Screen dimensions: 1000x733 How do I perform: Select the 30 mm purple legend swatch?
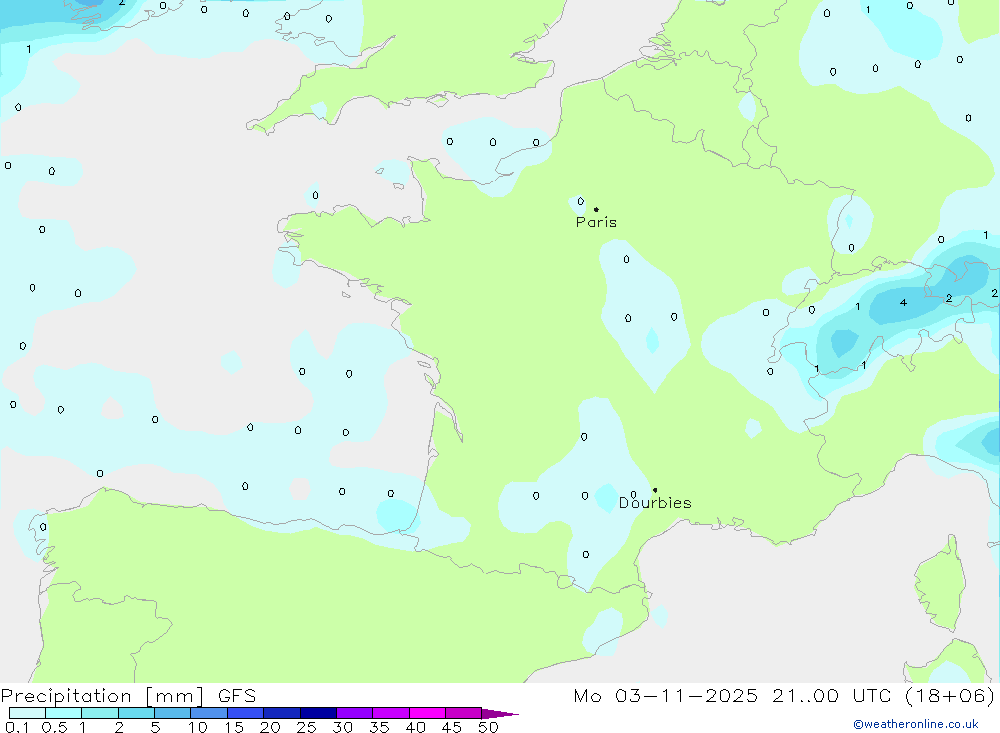point(355,713)
